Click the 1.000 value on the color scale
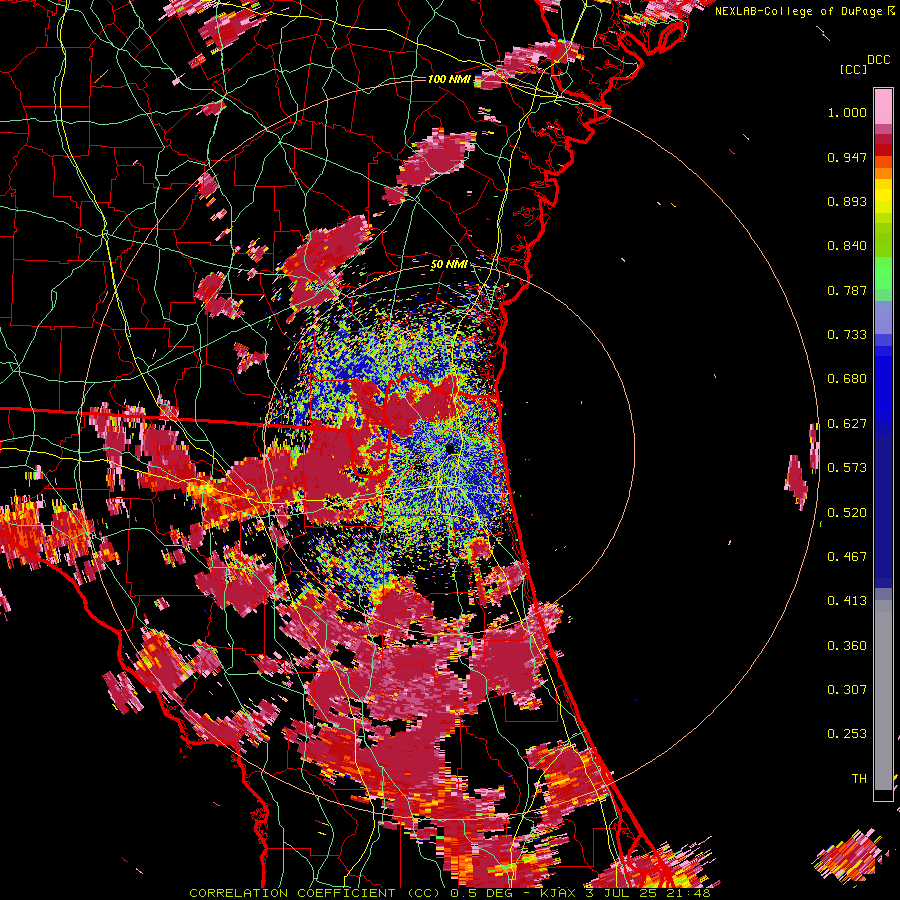This screenshot has width=900, height=900. [x=847, y=112]
